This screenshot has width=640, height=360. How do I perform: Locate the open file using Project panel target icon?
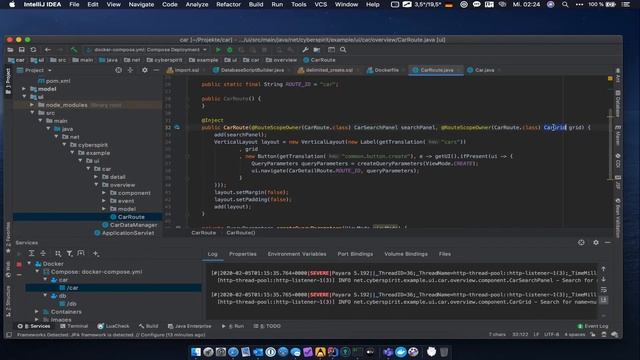pyautogui.click(x=118, y=70)
